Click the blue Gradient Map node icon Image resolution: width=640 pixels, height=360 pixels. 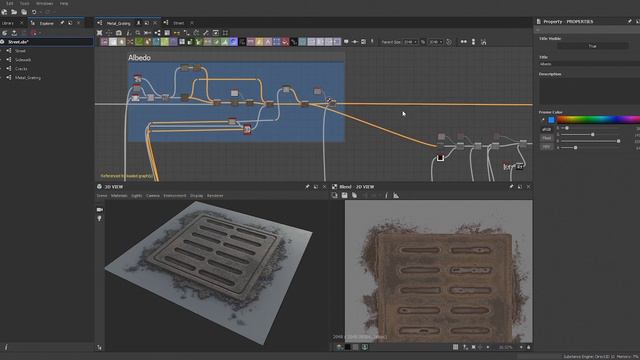(x=233, y=42)
